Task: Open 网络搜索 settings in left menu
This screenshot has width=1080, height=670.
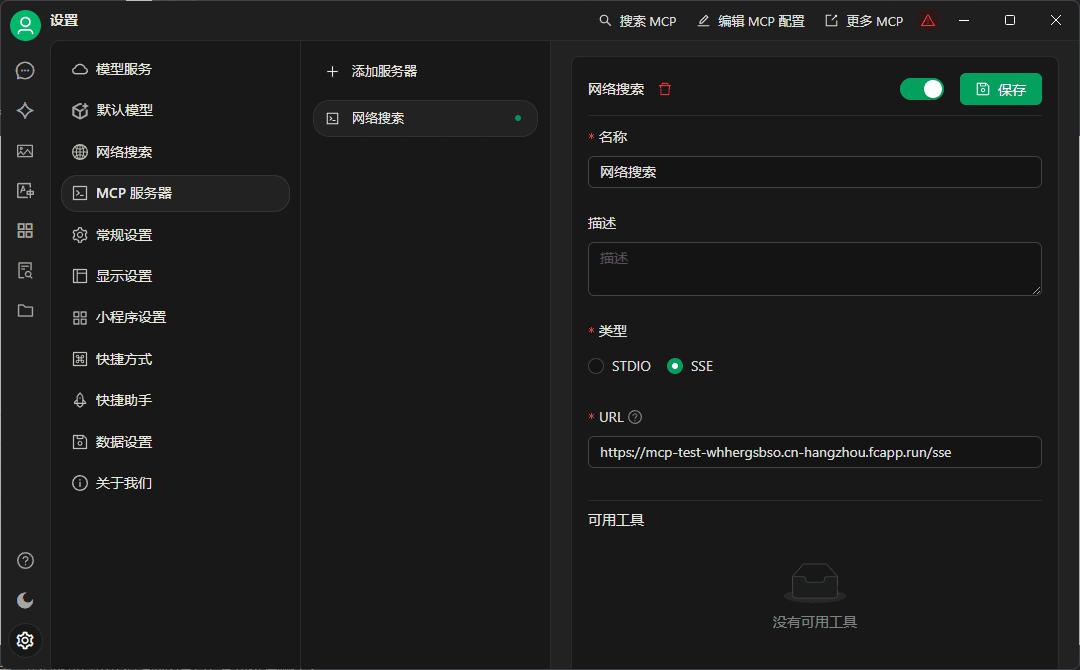Action: tap(176, 152)
